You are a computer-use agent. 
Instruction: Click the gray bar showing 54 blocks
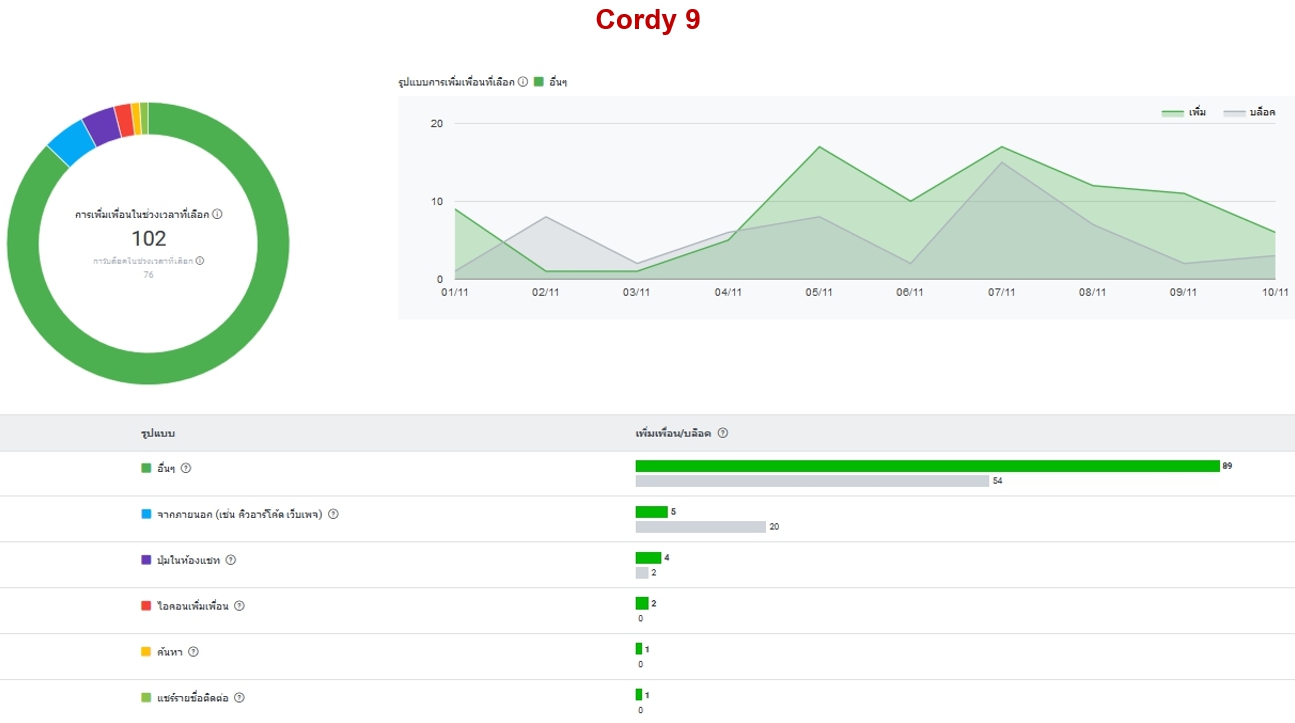coord(811,481)
